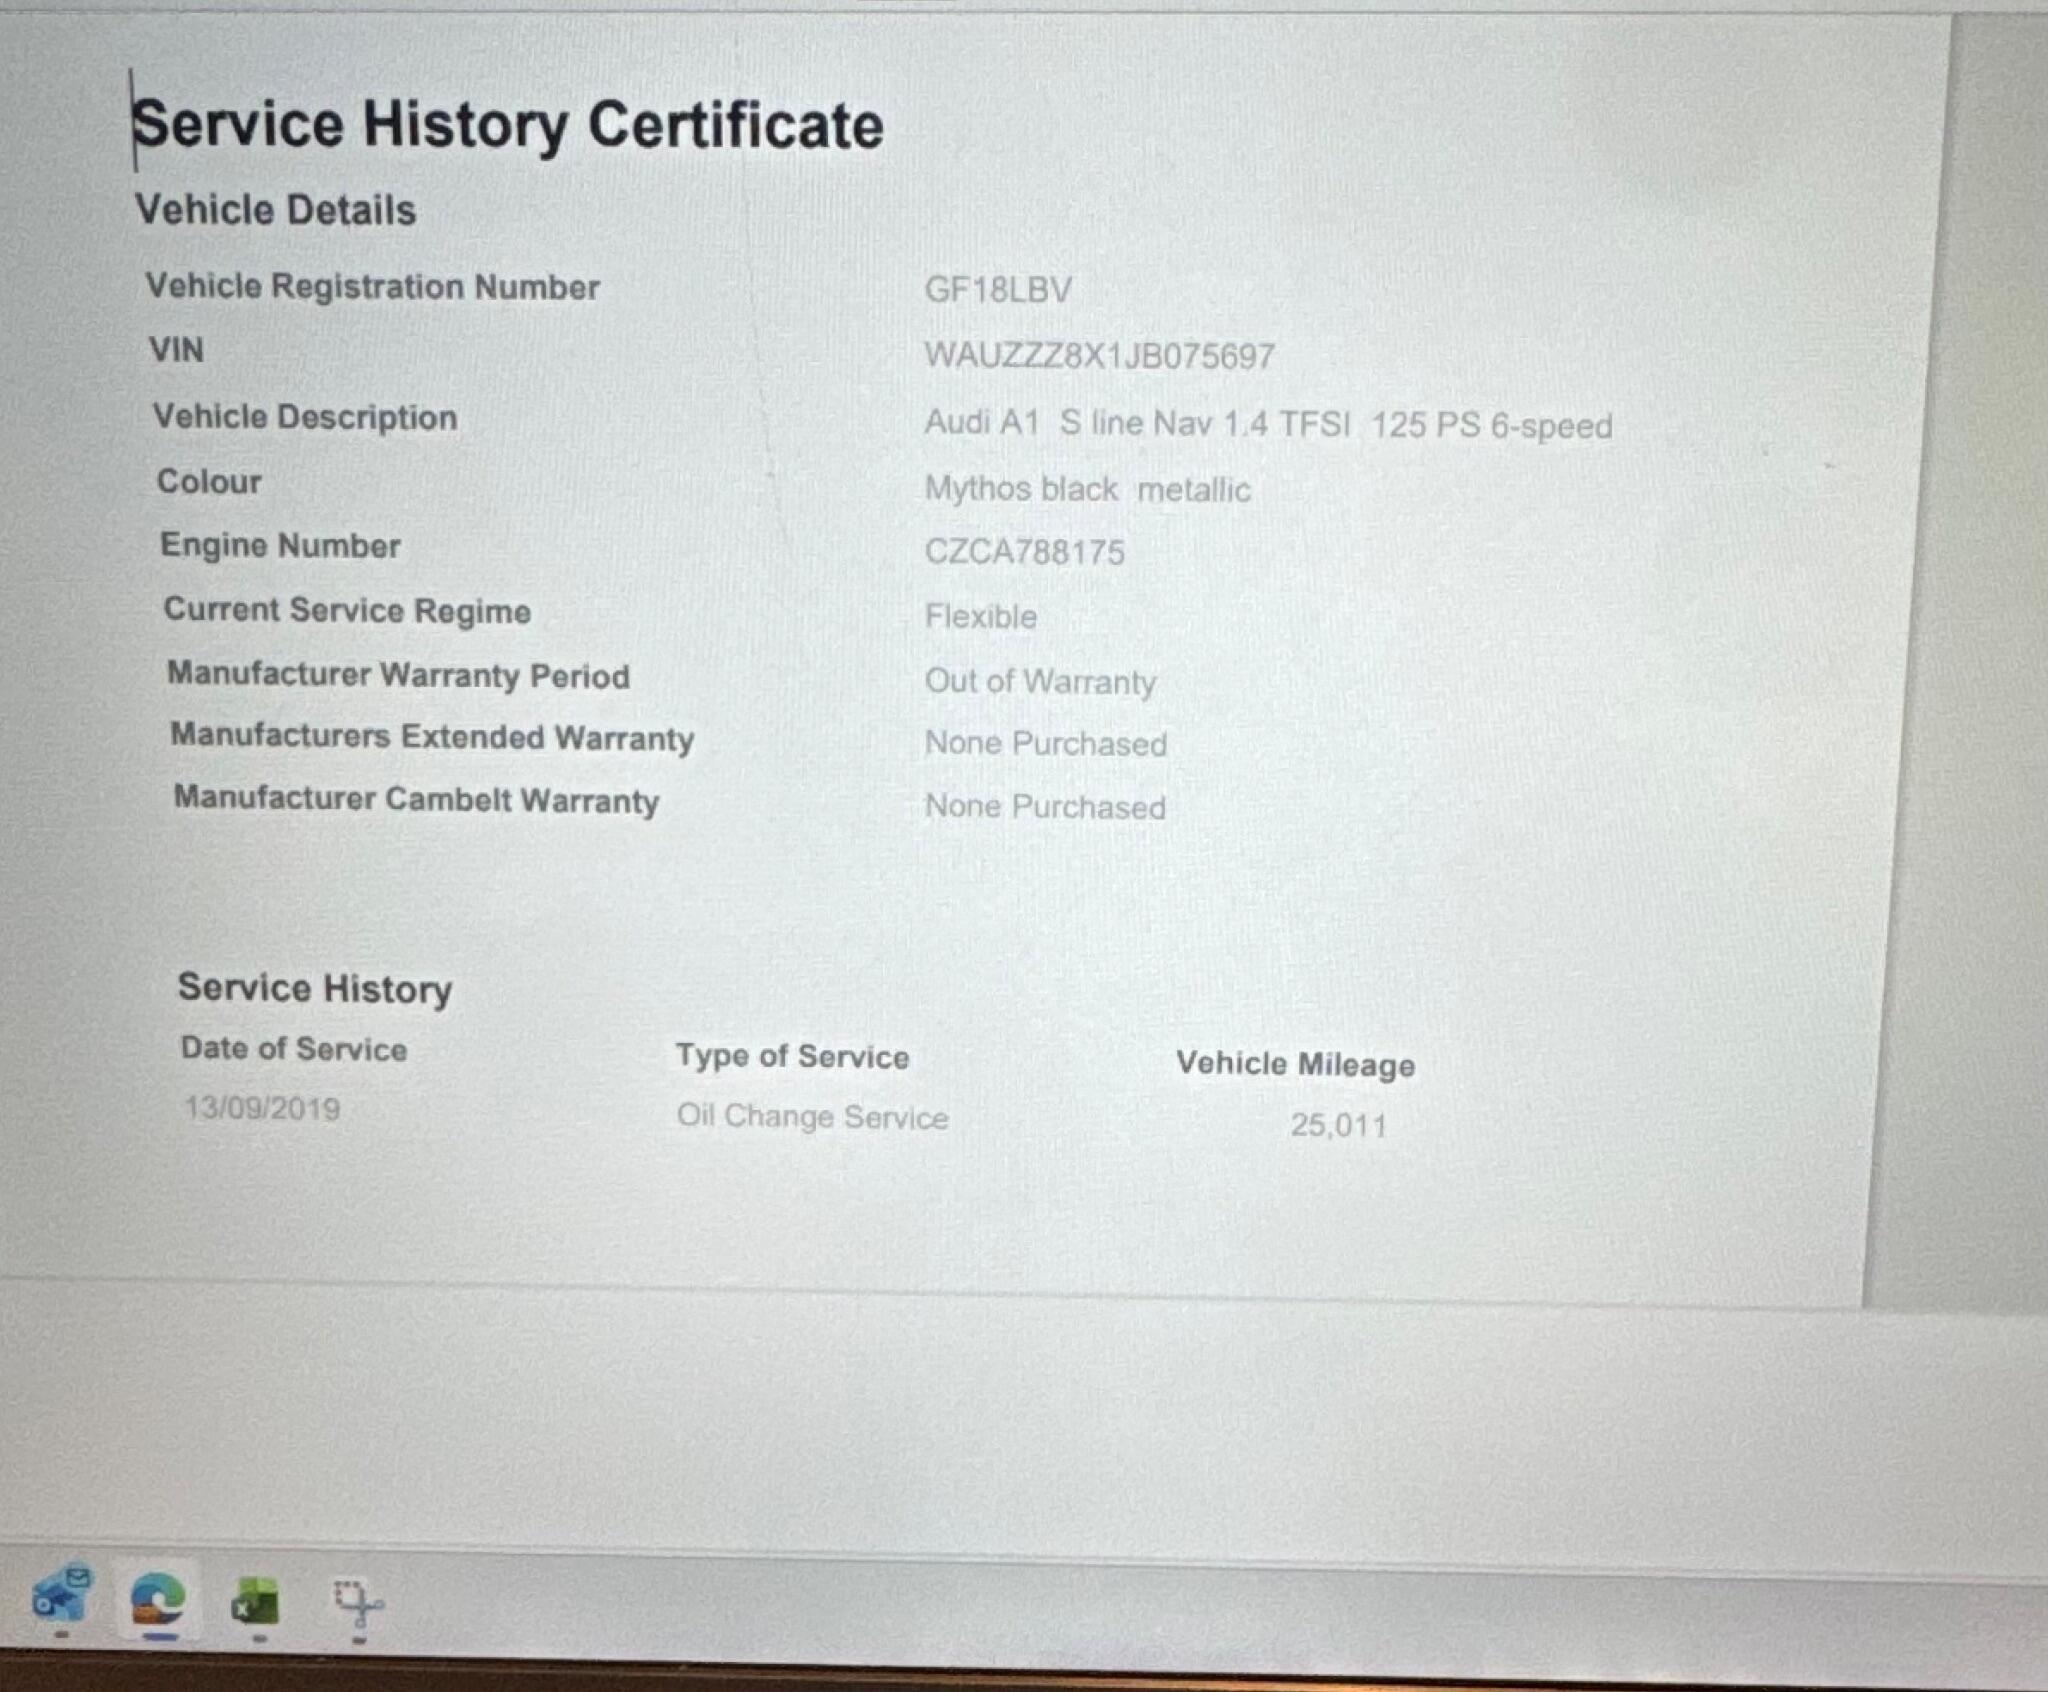Click the Oil Change Service entry
Viewport: 2048px width, 1692px height.
(x=812, y=1116)
